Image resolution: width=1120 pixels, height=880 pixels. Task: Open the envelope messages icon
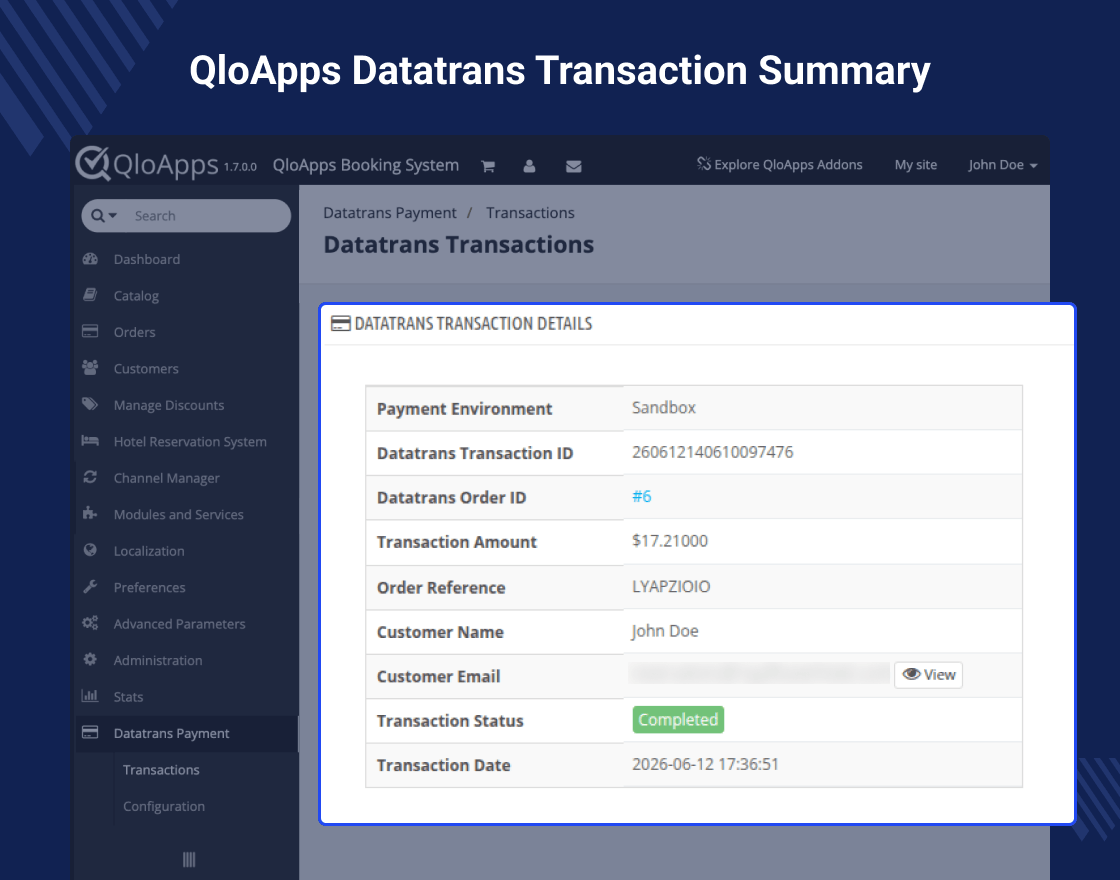click(574, 166)
